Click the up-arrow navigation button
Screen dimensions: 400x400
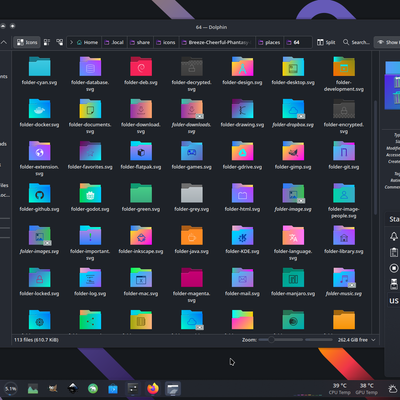click(4, 42)
